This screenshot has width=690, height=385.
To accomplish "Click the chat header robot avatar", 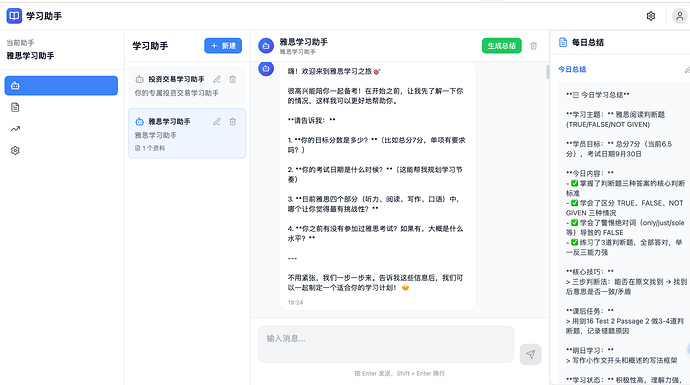I will tap(266, 46).
